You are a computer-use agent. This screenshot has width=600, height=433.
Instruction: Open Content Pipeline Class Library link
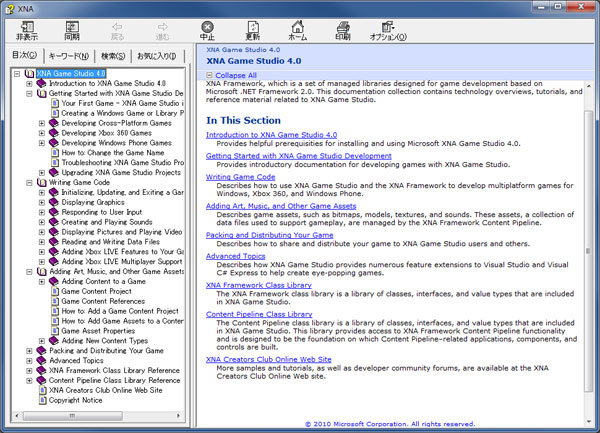coord(259,314)
